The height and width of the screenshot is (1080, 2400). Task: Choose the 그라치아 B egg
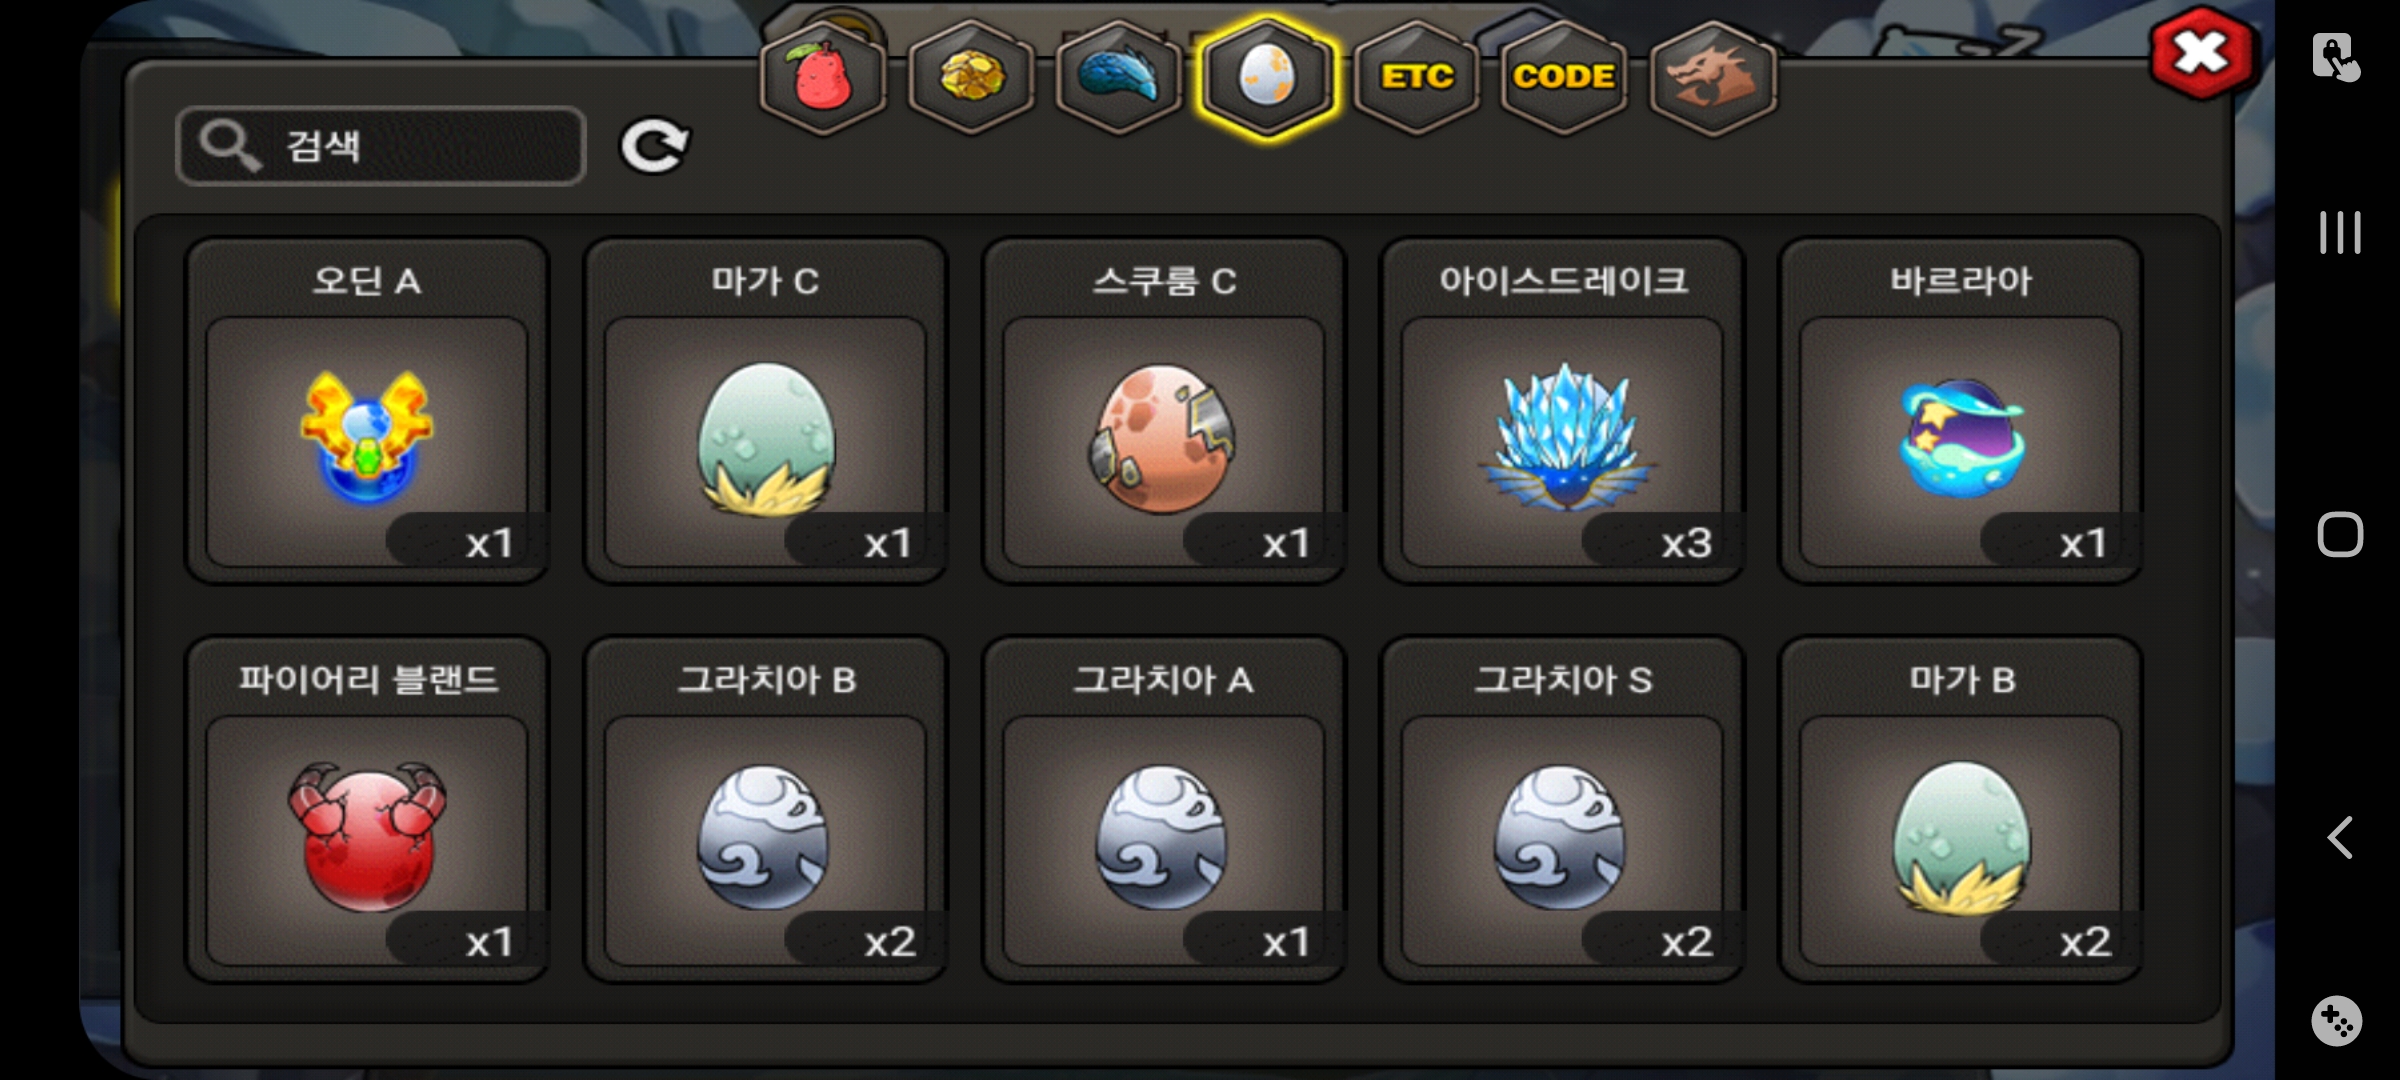pos(765,809)
